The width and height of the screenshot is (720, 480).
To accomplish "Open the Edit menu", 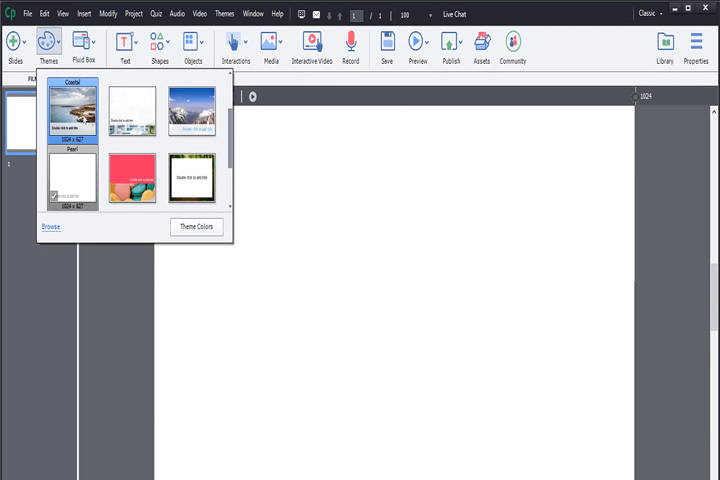I will point(44,14).
